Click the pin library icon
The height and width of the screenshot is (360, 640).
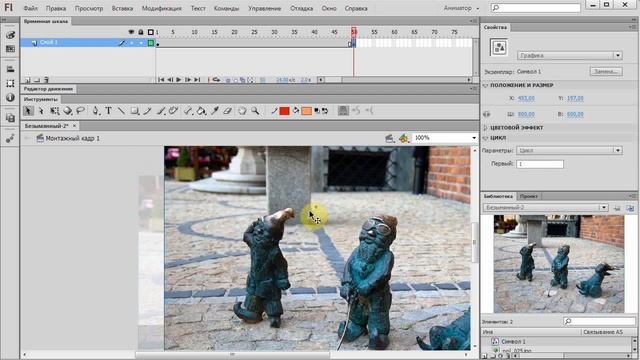point(617,208)
